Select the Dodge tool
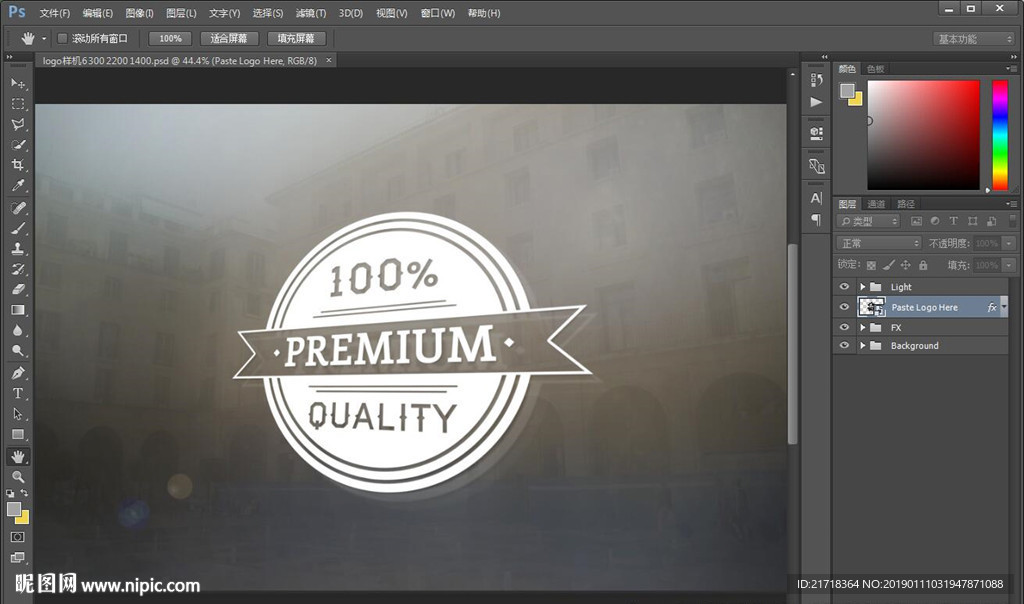This screenshot has width=1024, height=604. pos(18,351)
